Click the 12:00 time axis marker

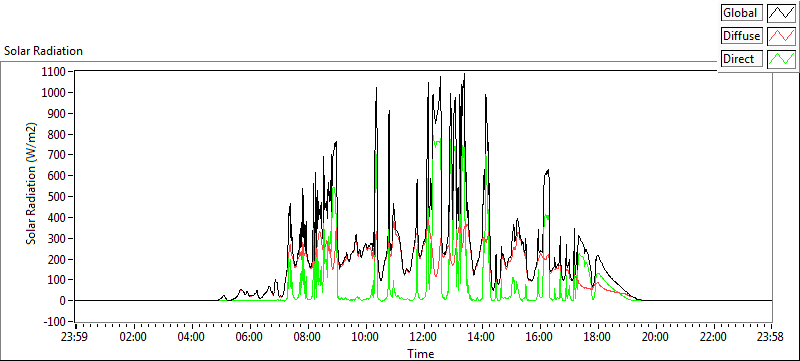pos(423,337)
